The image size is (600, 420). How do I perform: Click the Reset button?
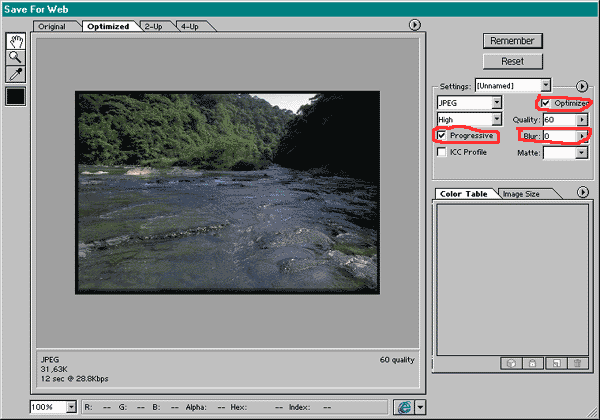pyautogui.click(x=512, y=61)
